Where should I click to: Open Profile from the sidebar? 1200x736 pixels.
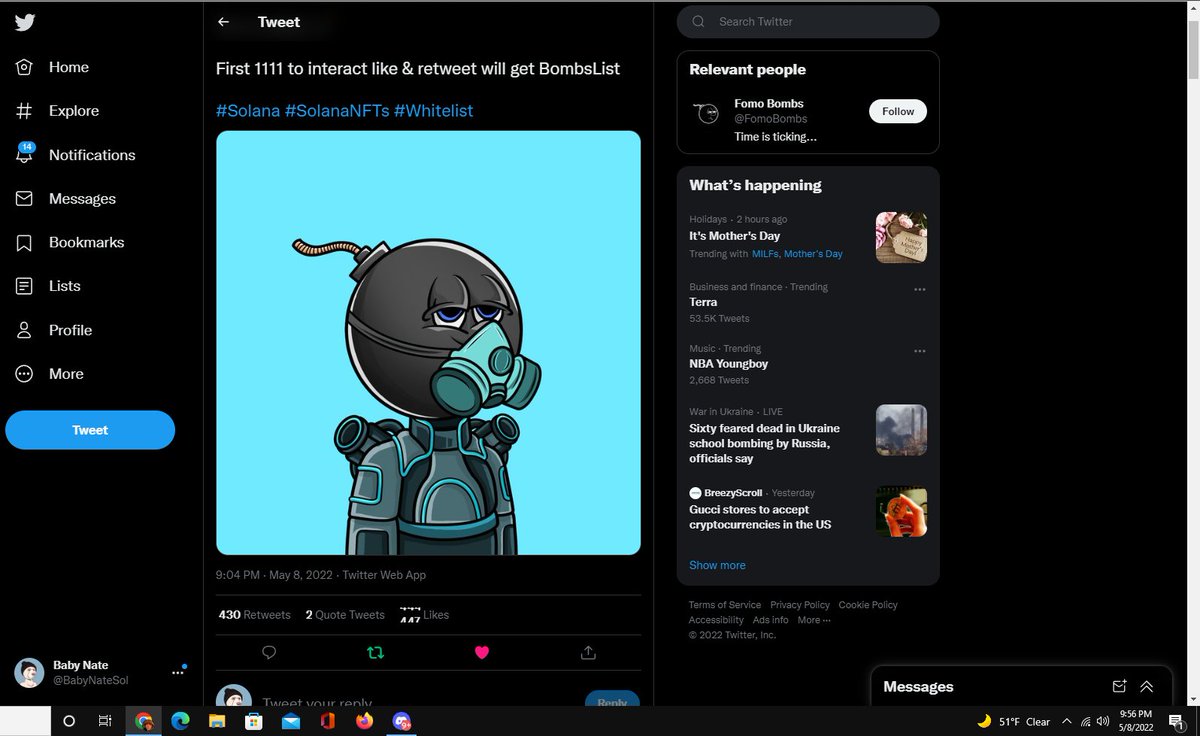pyautogui.click(x=54, y=330)
